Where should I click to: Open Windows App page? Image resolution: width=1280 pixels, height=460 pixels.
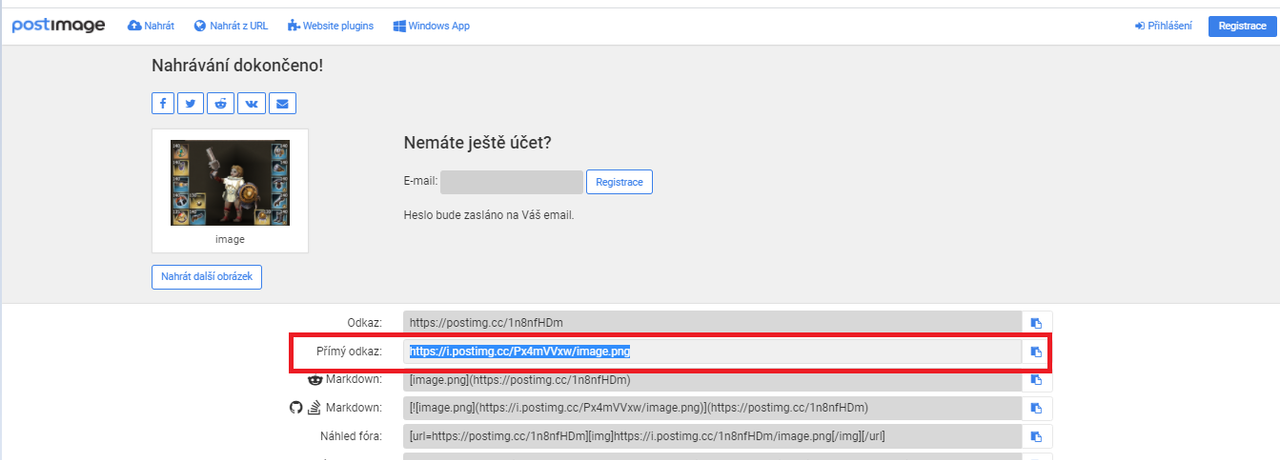(x=431, y=26)
